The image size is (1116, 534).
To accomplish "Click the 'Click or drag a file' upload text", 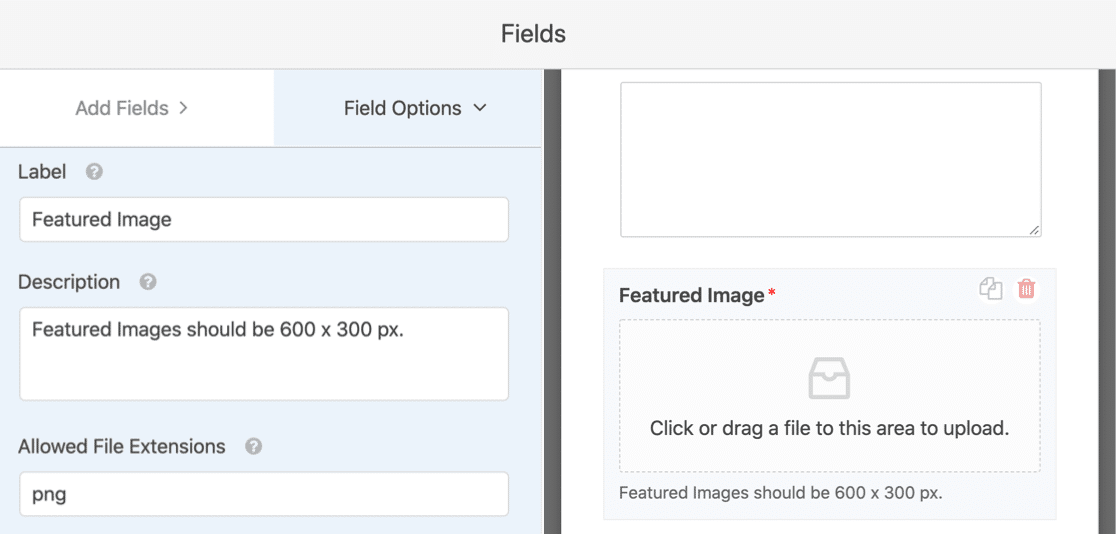I will pyautogui.click(x=829, y=429).
